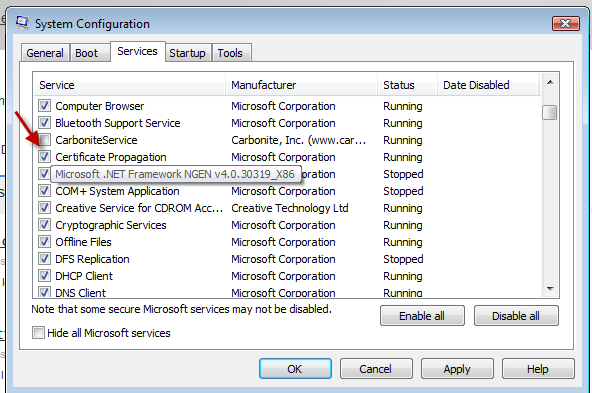This screenshot has width=592, height=393.
Task: Click the Enable all button
Action: point(422,316)
